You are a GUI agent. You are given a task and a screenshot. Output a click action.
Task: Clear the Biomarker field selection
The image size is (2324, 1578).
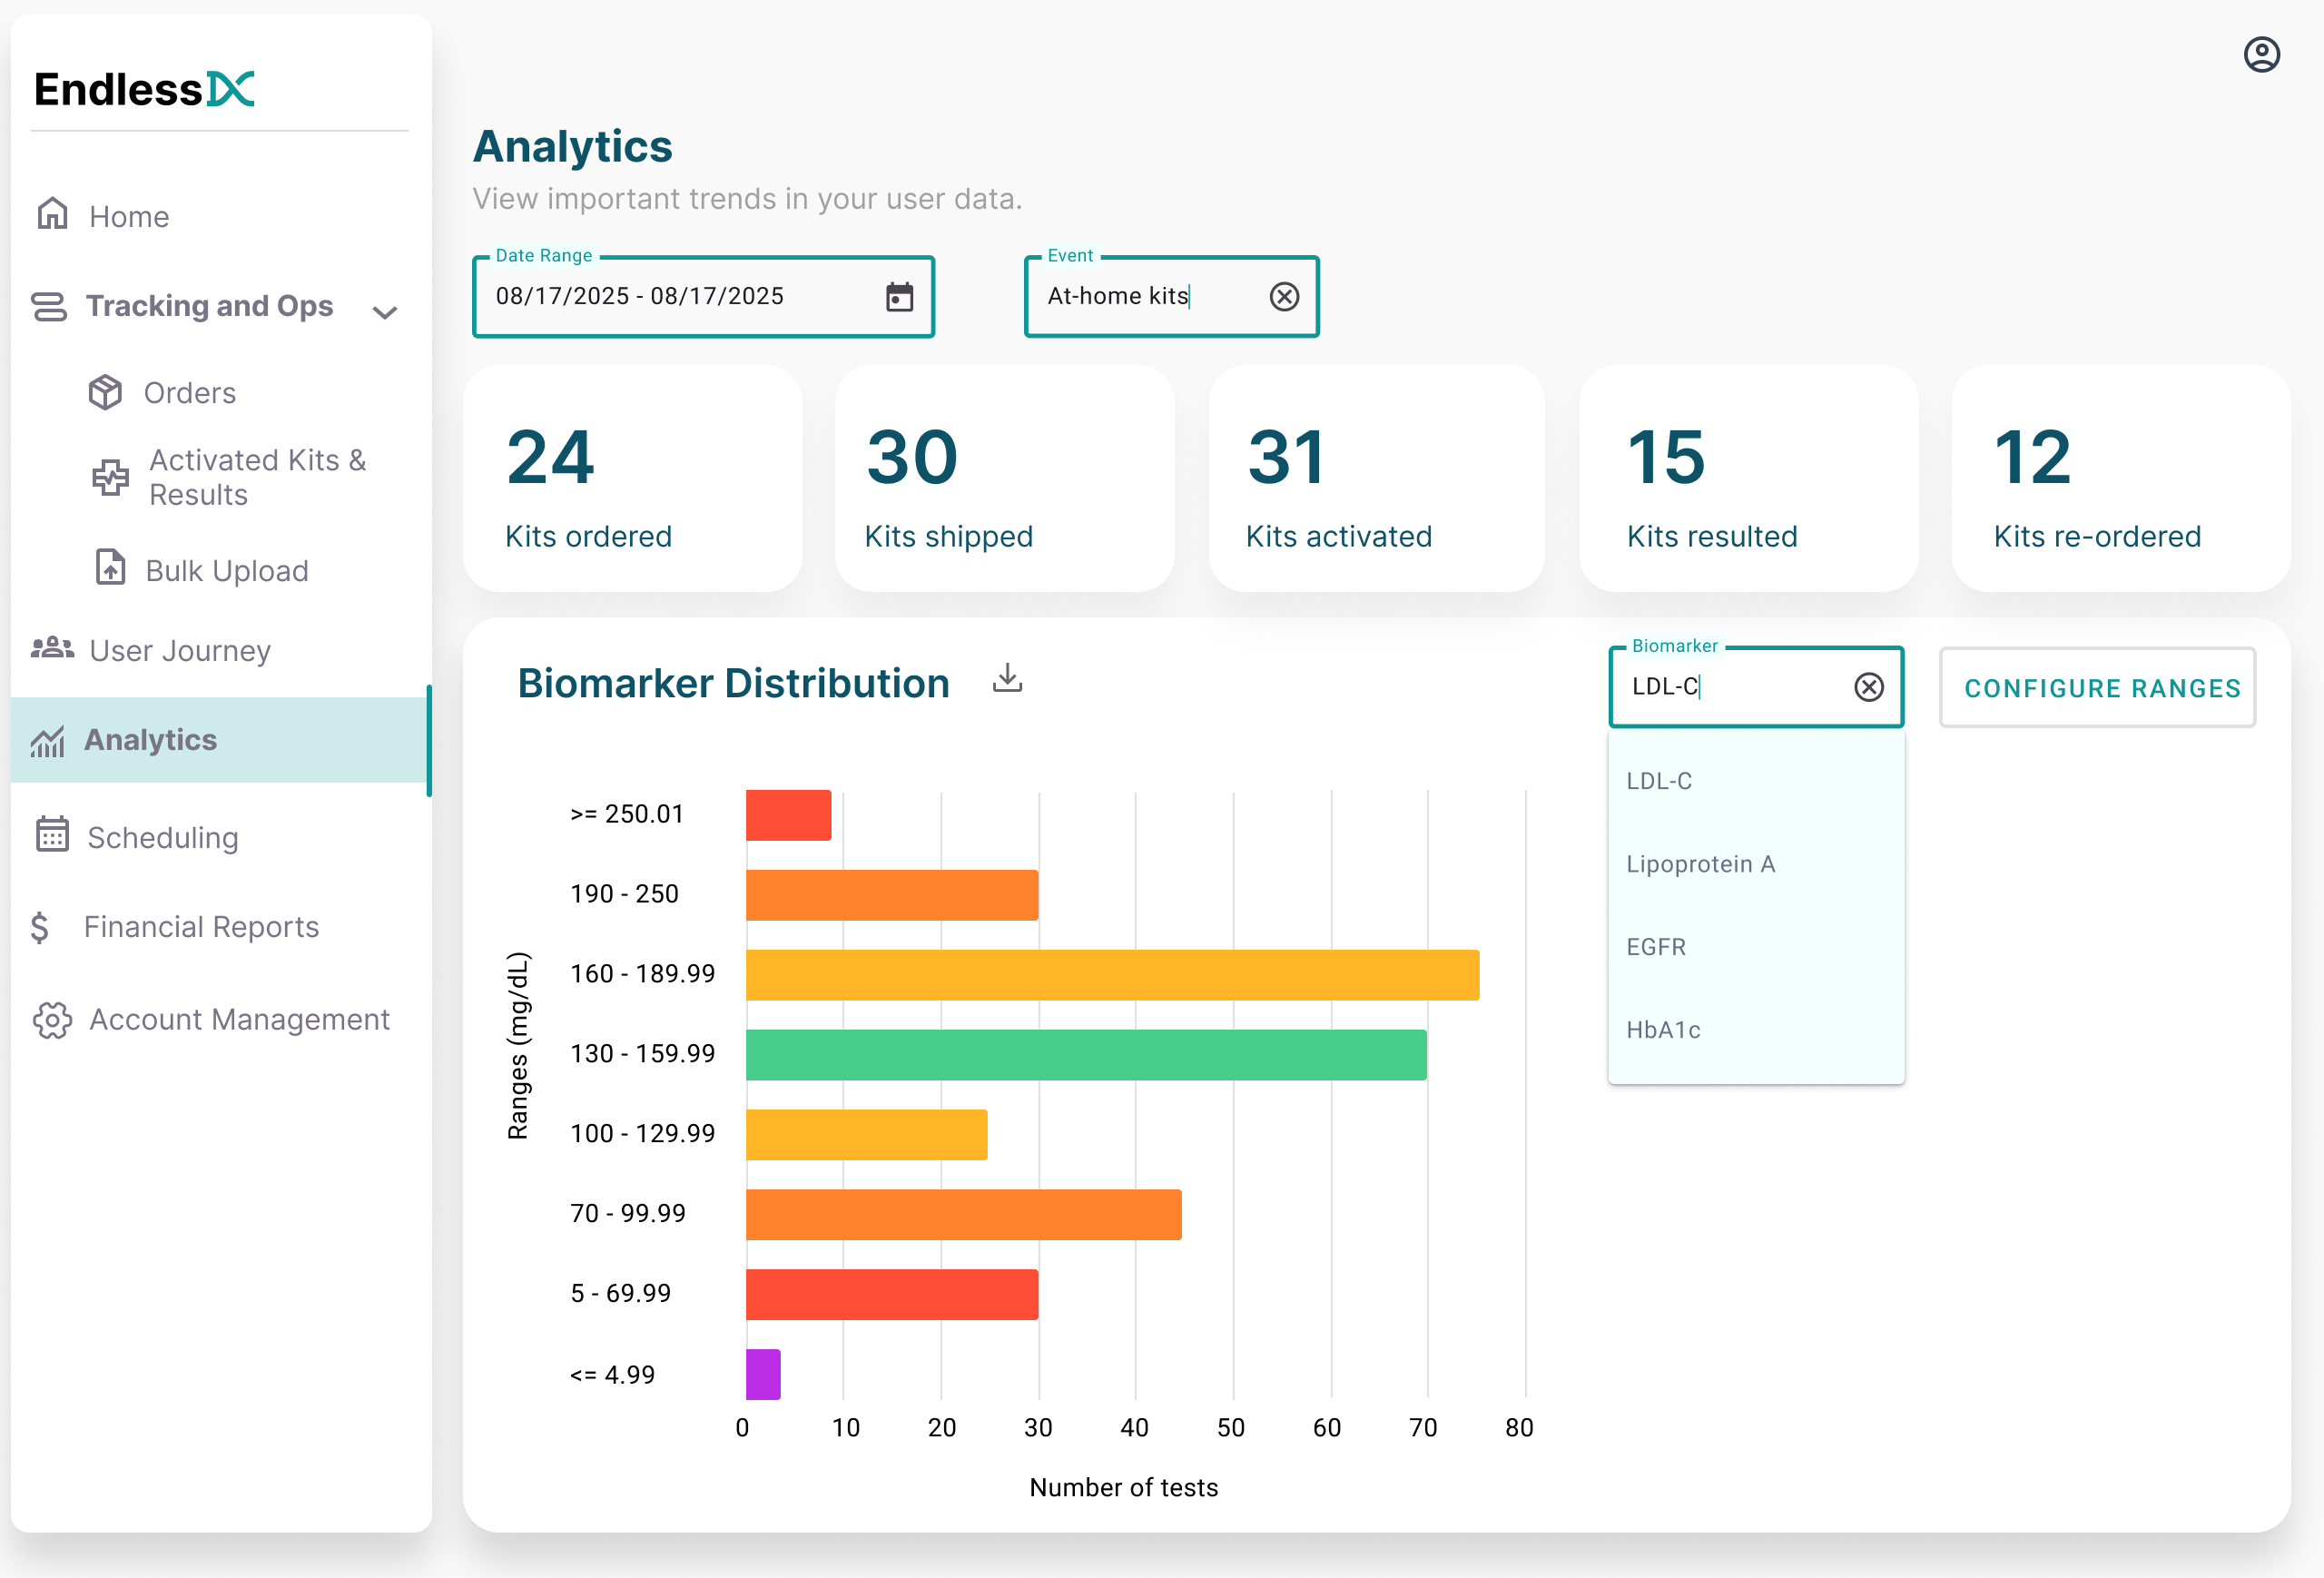(x=1868, y=687)
